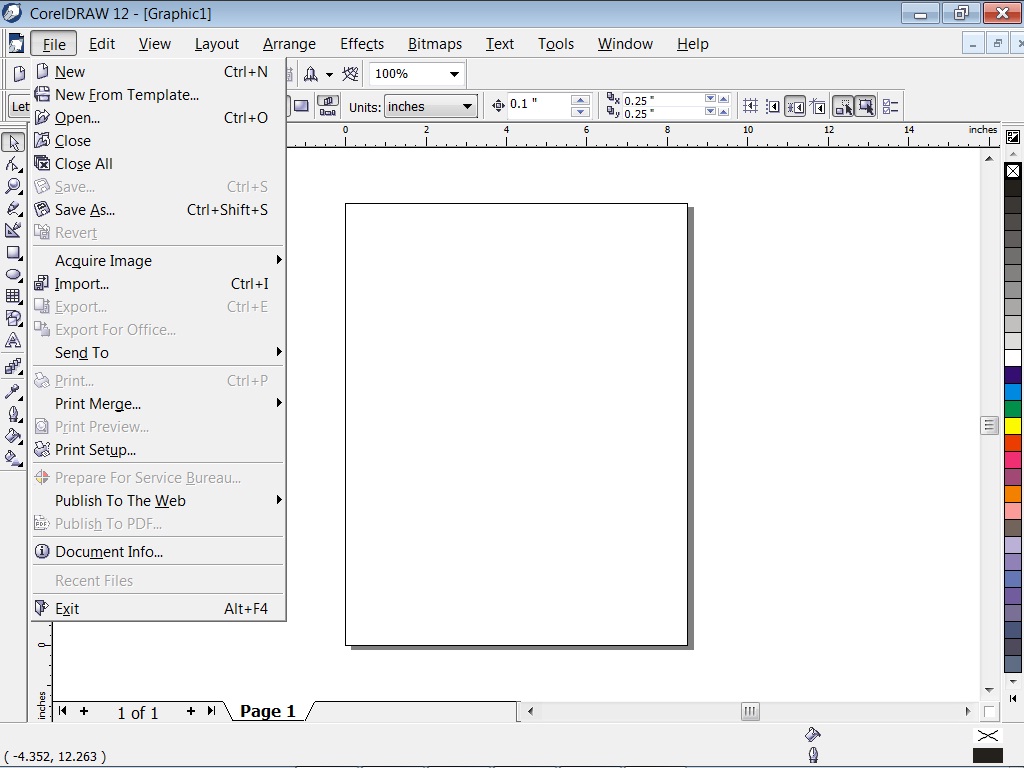1024x768 pixels.
Task: Toggle draw complex objects when moving
Action: (843, 106)
